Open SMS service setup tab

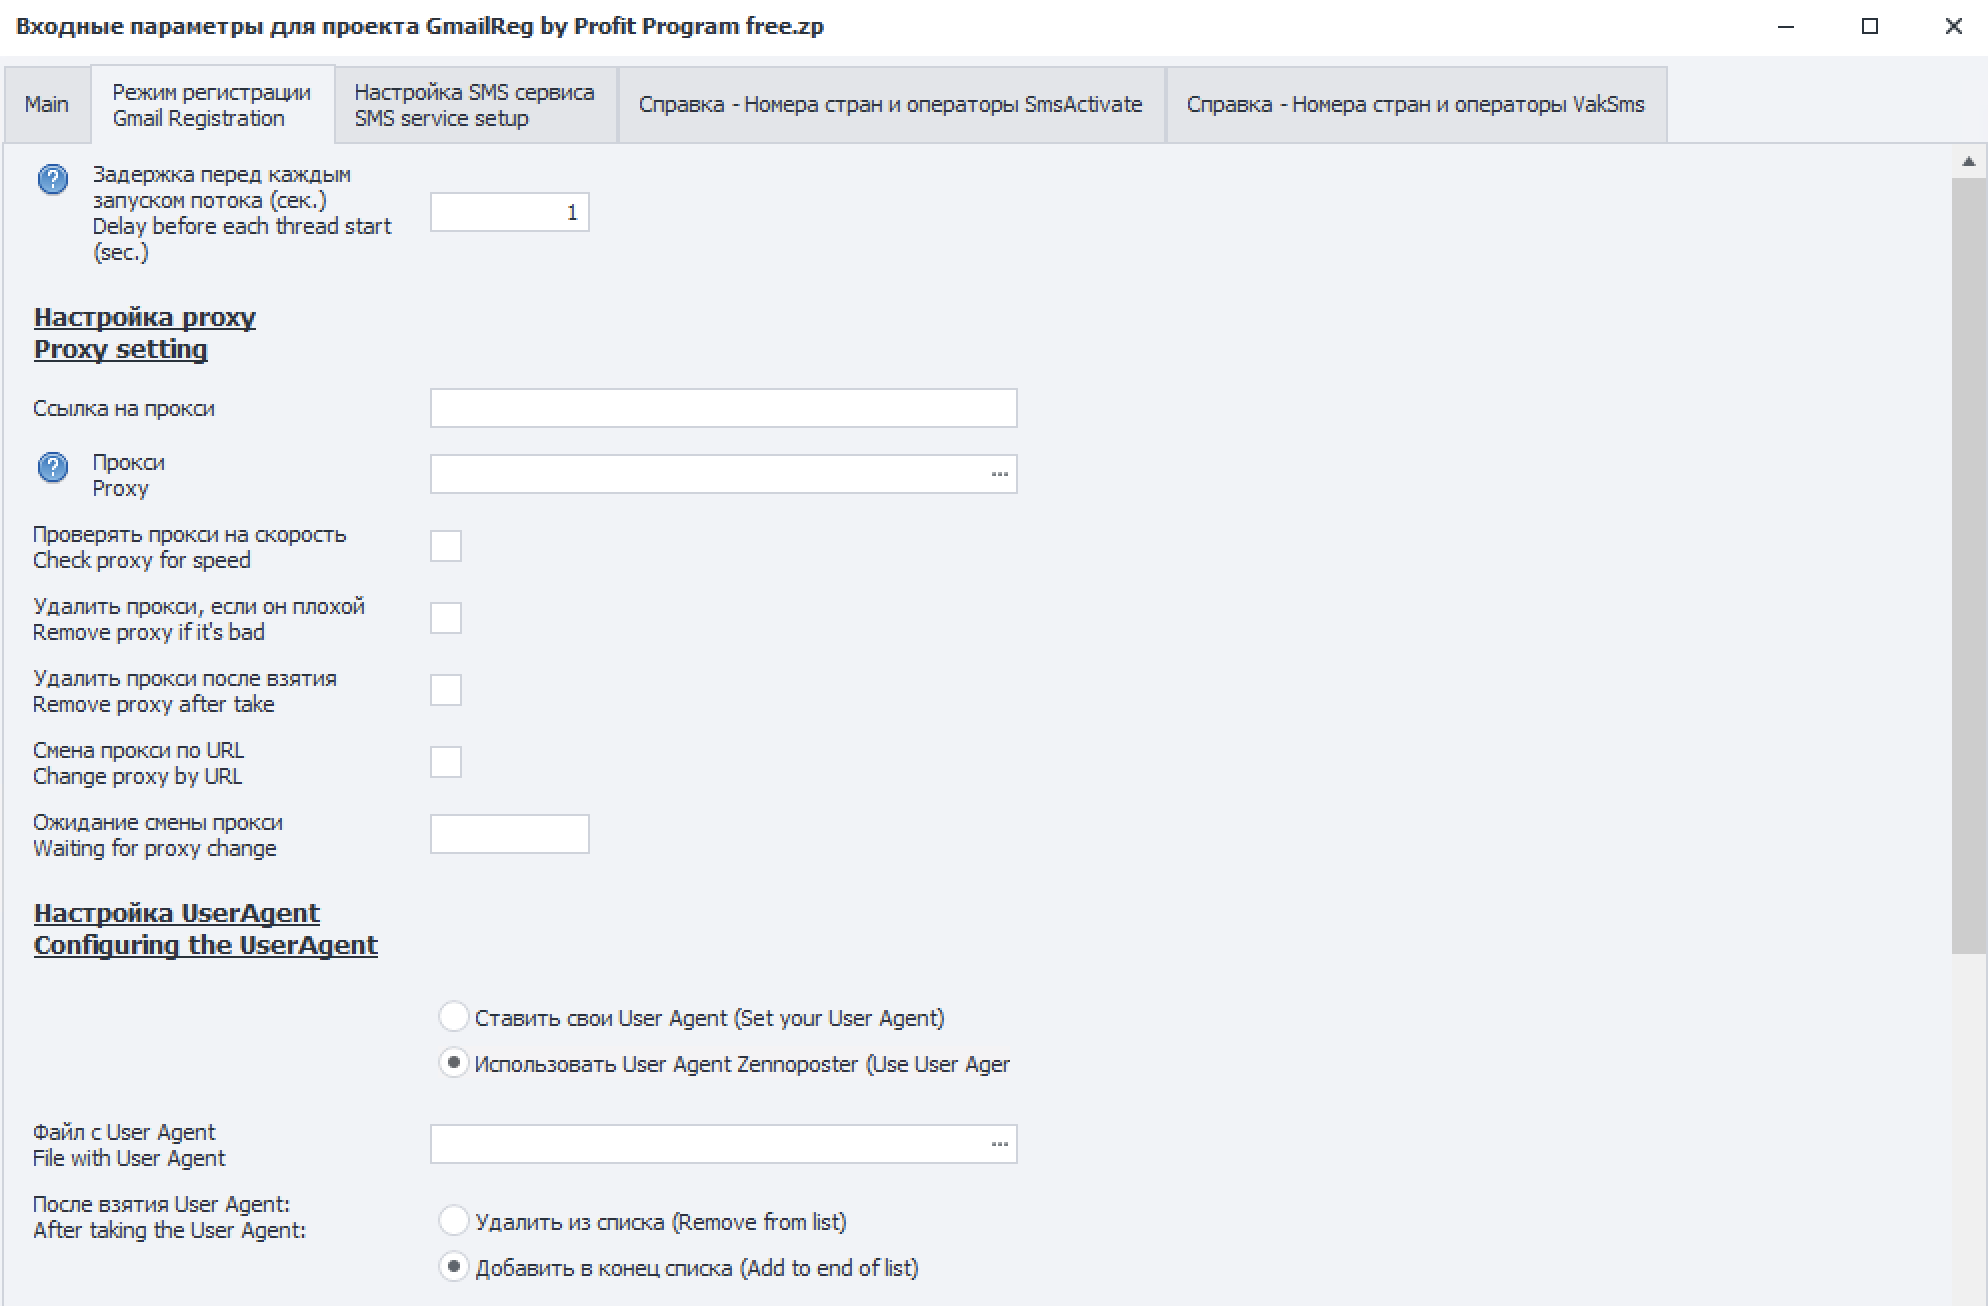pyautogui.click(x=474, y=105)
